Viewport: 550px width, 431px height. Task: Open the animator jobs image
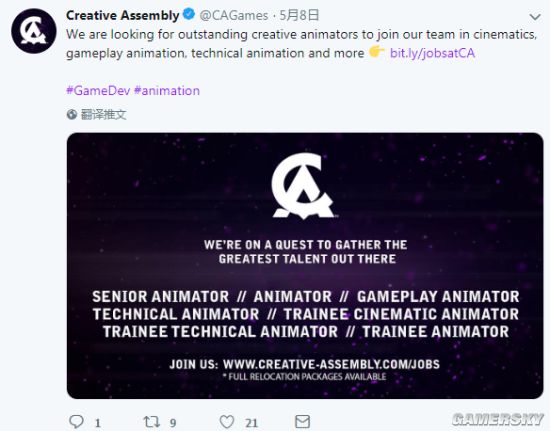tap(305, 265)
